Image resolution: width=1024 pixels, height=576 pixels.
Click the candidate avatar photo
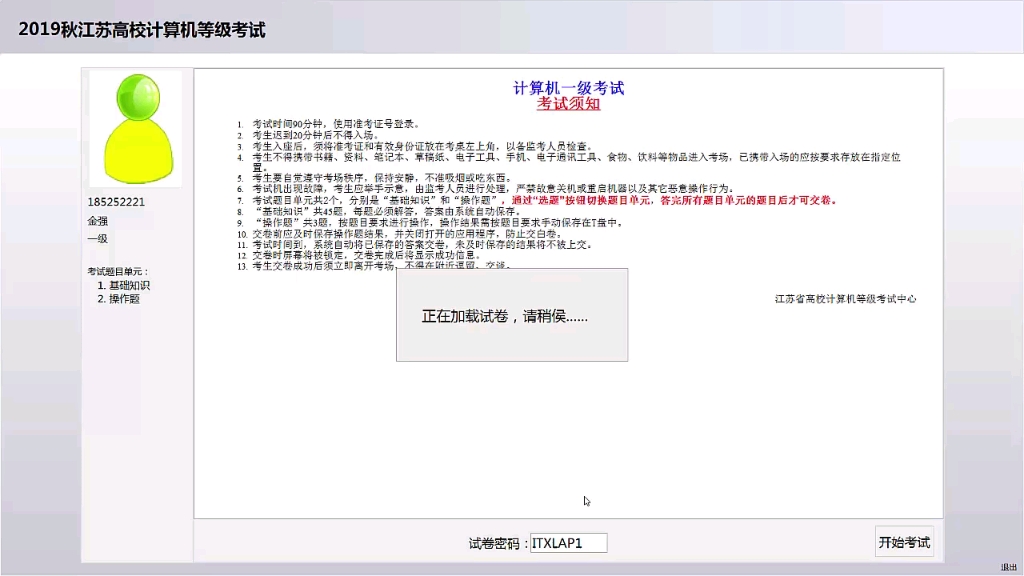point(135,127)
